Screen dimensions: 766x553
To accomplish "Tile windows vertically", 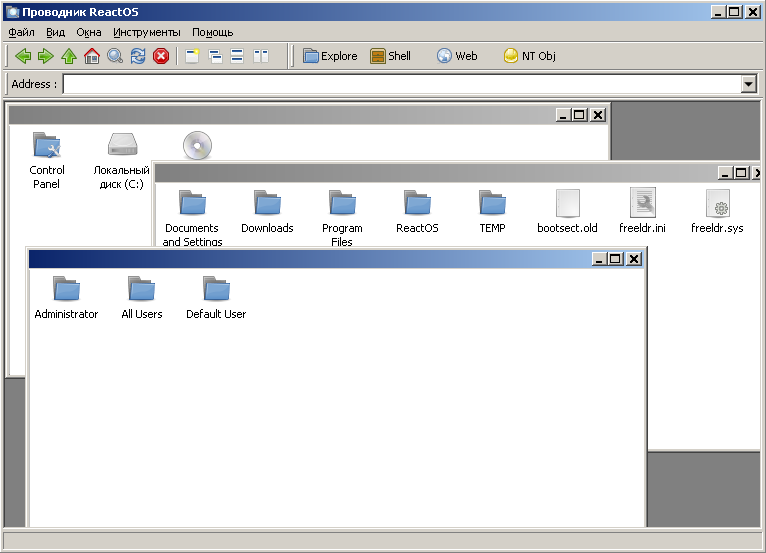I will coord(261,56).
